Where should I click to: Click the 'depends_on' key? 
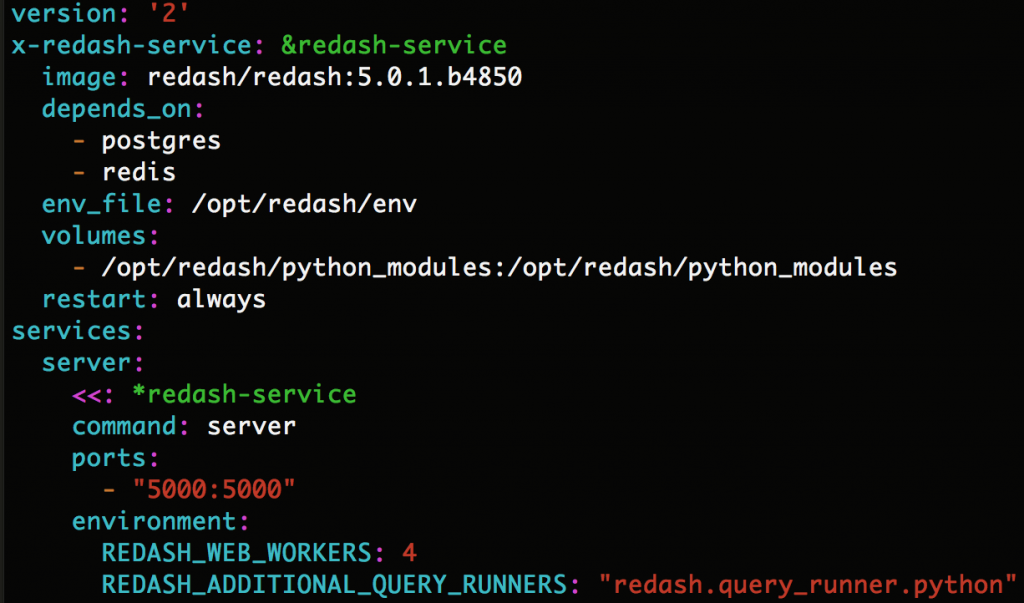(x=117, y=108)
